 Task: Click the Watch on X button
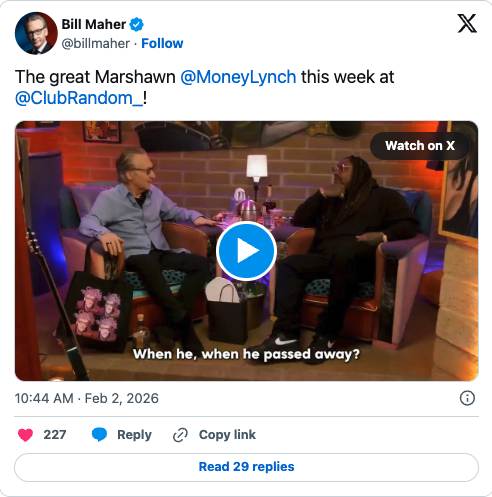click(420, 146)
